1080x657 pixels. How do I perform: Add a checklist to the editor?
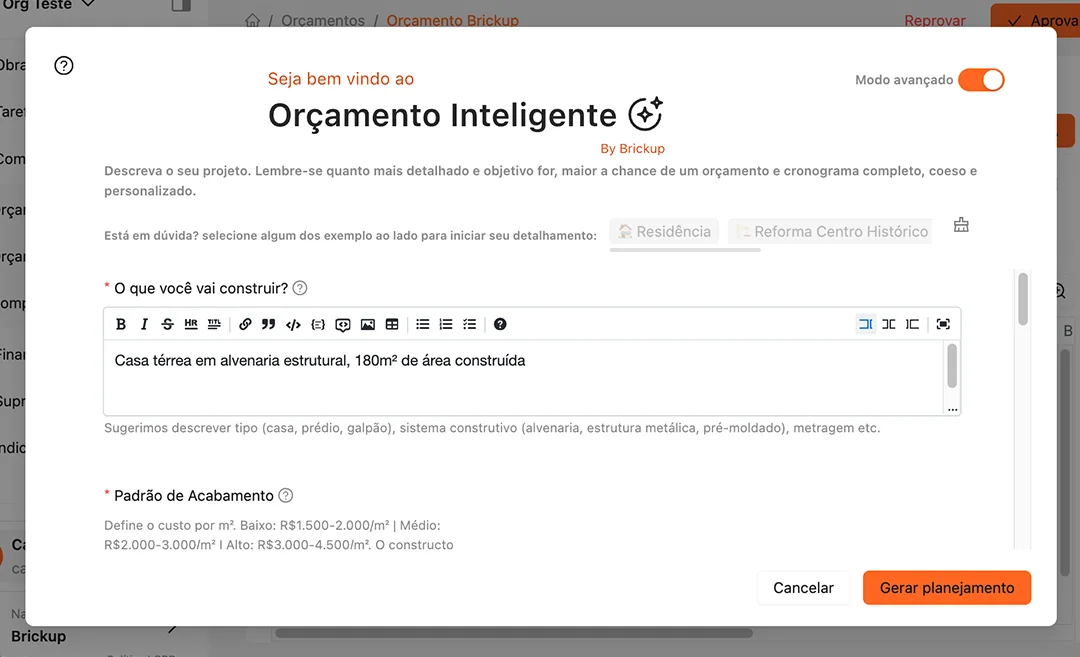(x=469, y=324)
